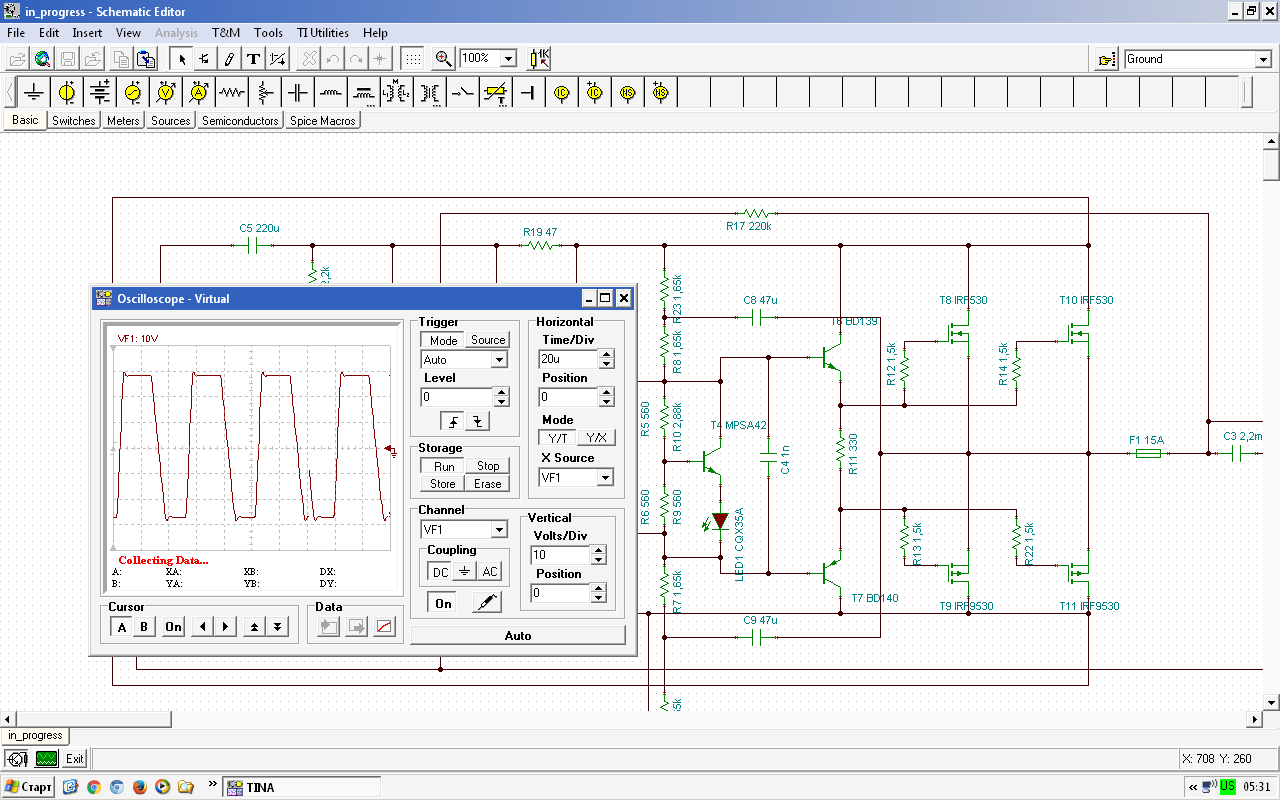Click the Volts/Div input field
The width and height of the screenshot is (1280, 800).
[560, 555]
